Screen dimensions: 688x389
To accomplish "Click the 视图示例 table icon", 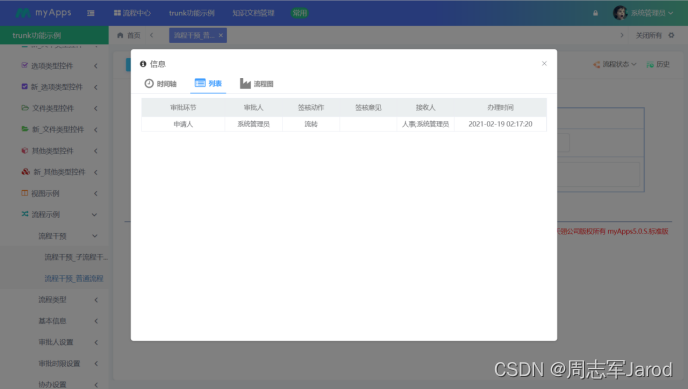I will pyautogui.click(x=25, y=193).
